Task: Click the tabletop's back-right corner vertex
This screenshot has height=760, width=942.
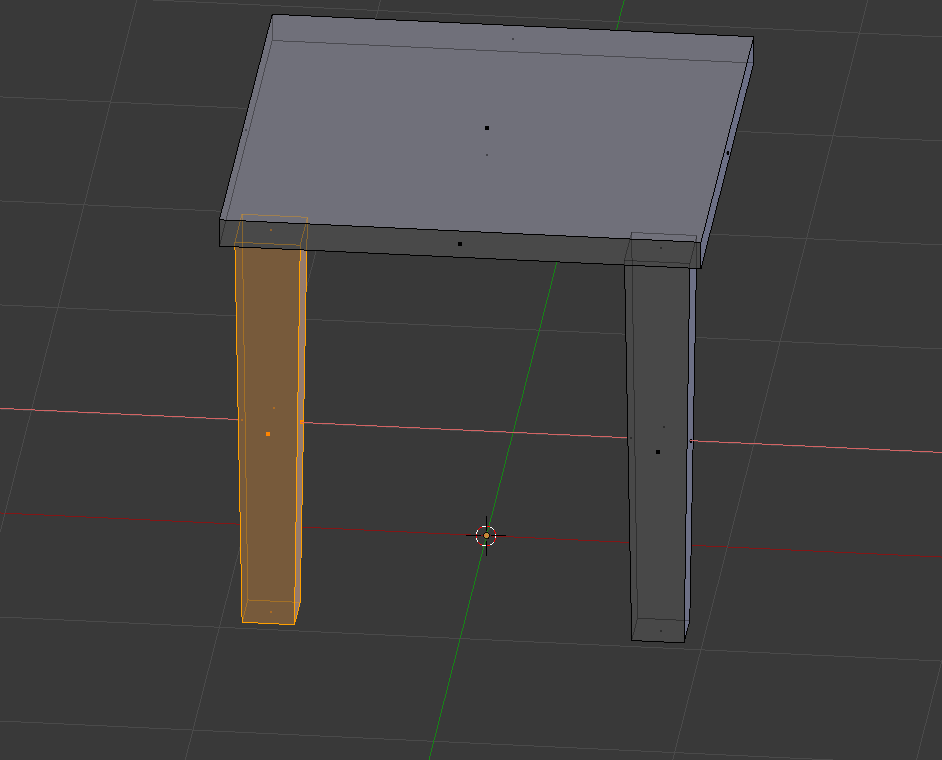Action: (x=753, y=40)
